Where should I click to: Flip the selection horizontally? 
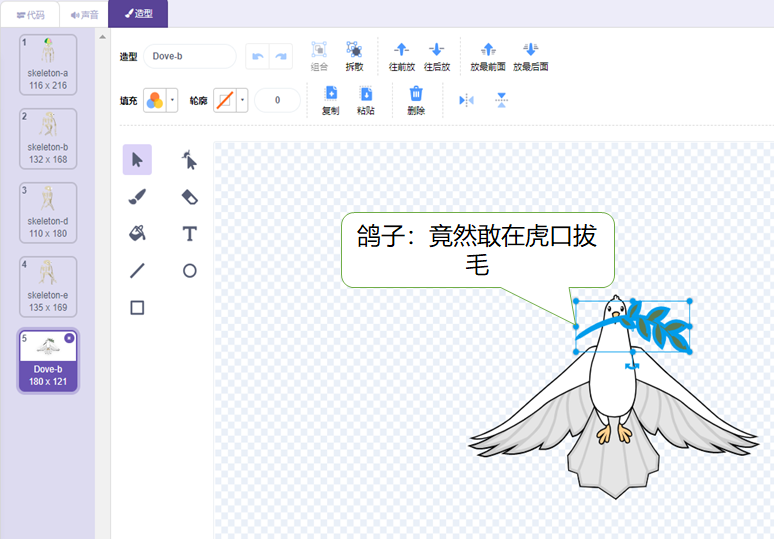click(x=466, y=100)
